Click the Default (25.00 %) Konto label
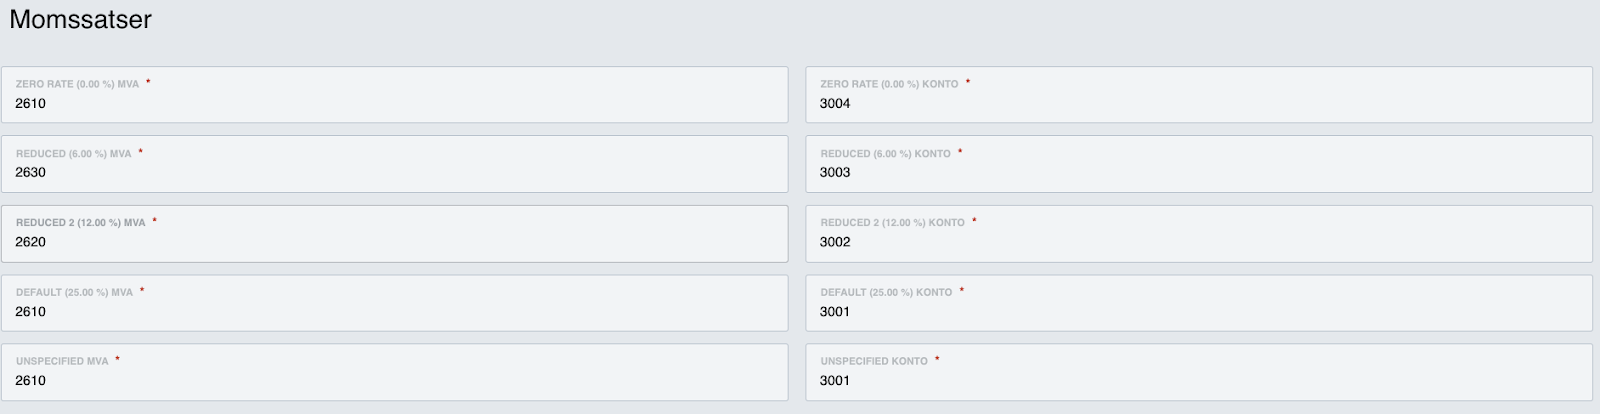The height and width of the screenshot is (414, 1600). point(886,292)
